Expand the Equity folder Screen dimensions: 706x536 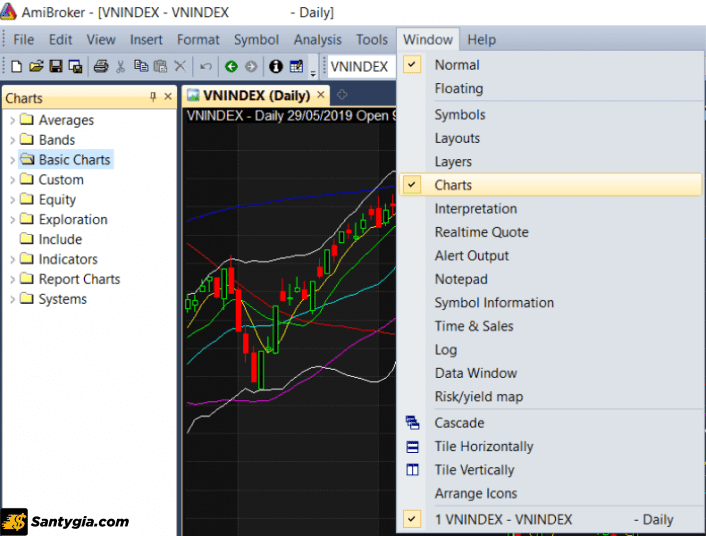click(13, 200)
